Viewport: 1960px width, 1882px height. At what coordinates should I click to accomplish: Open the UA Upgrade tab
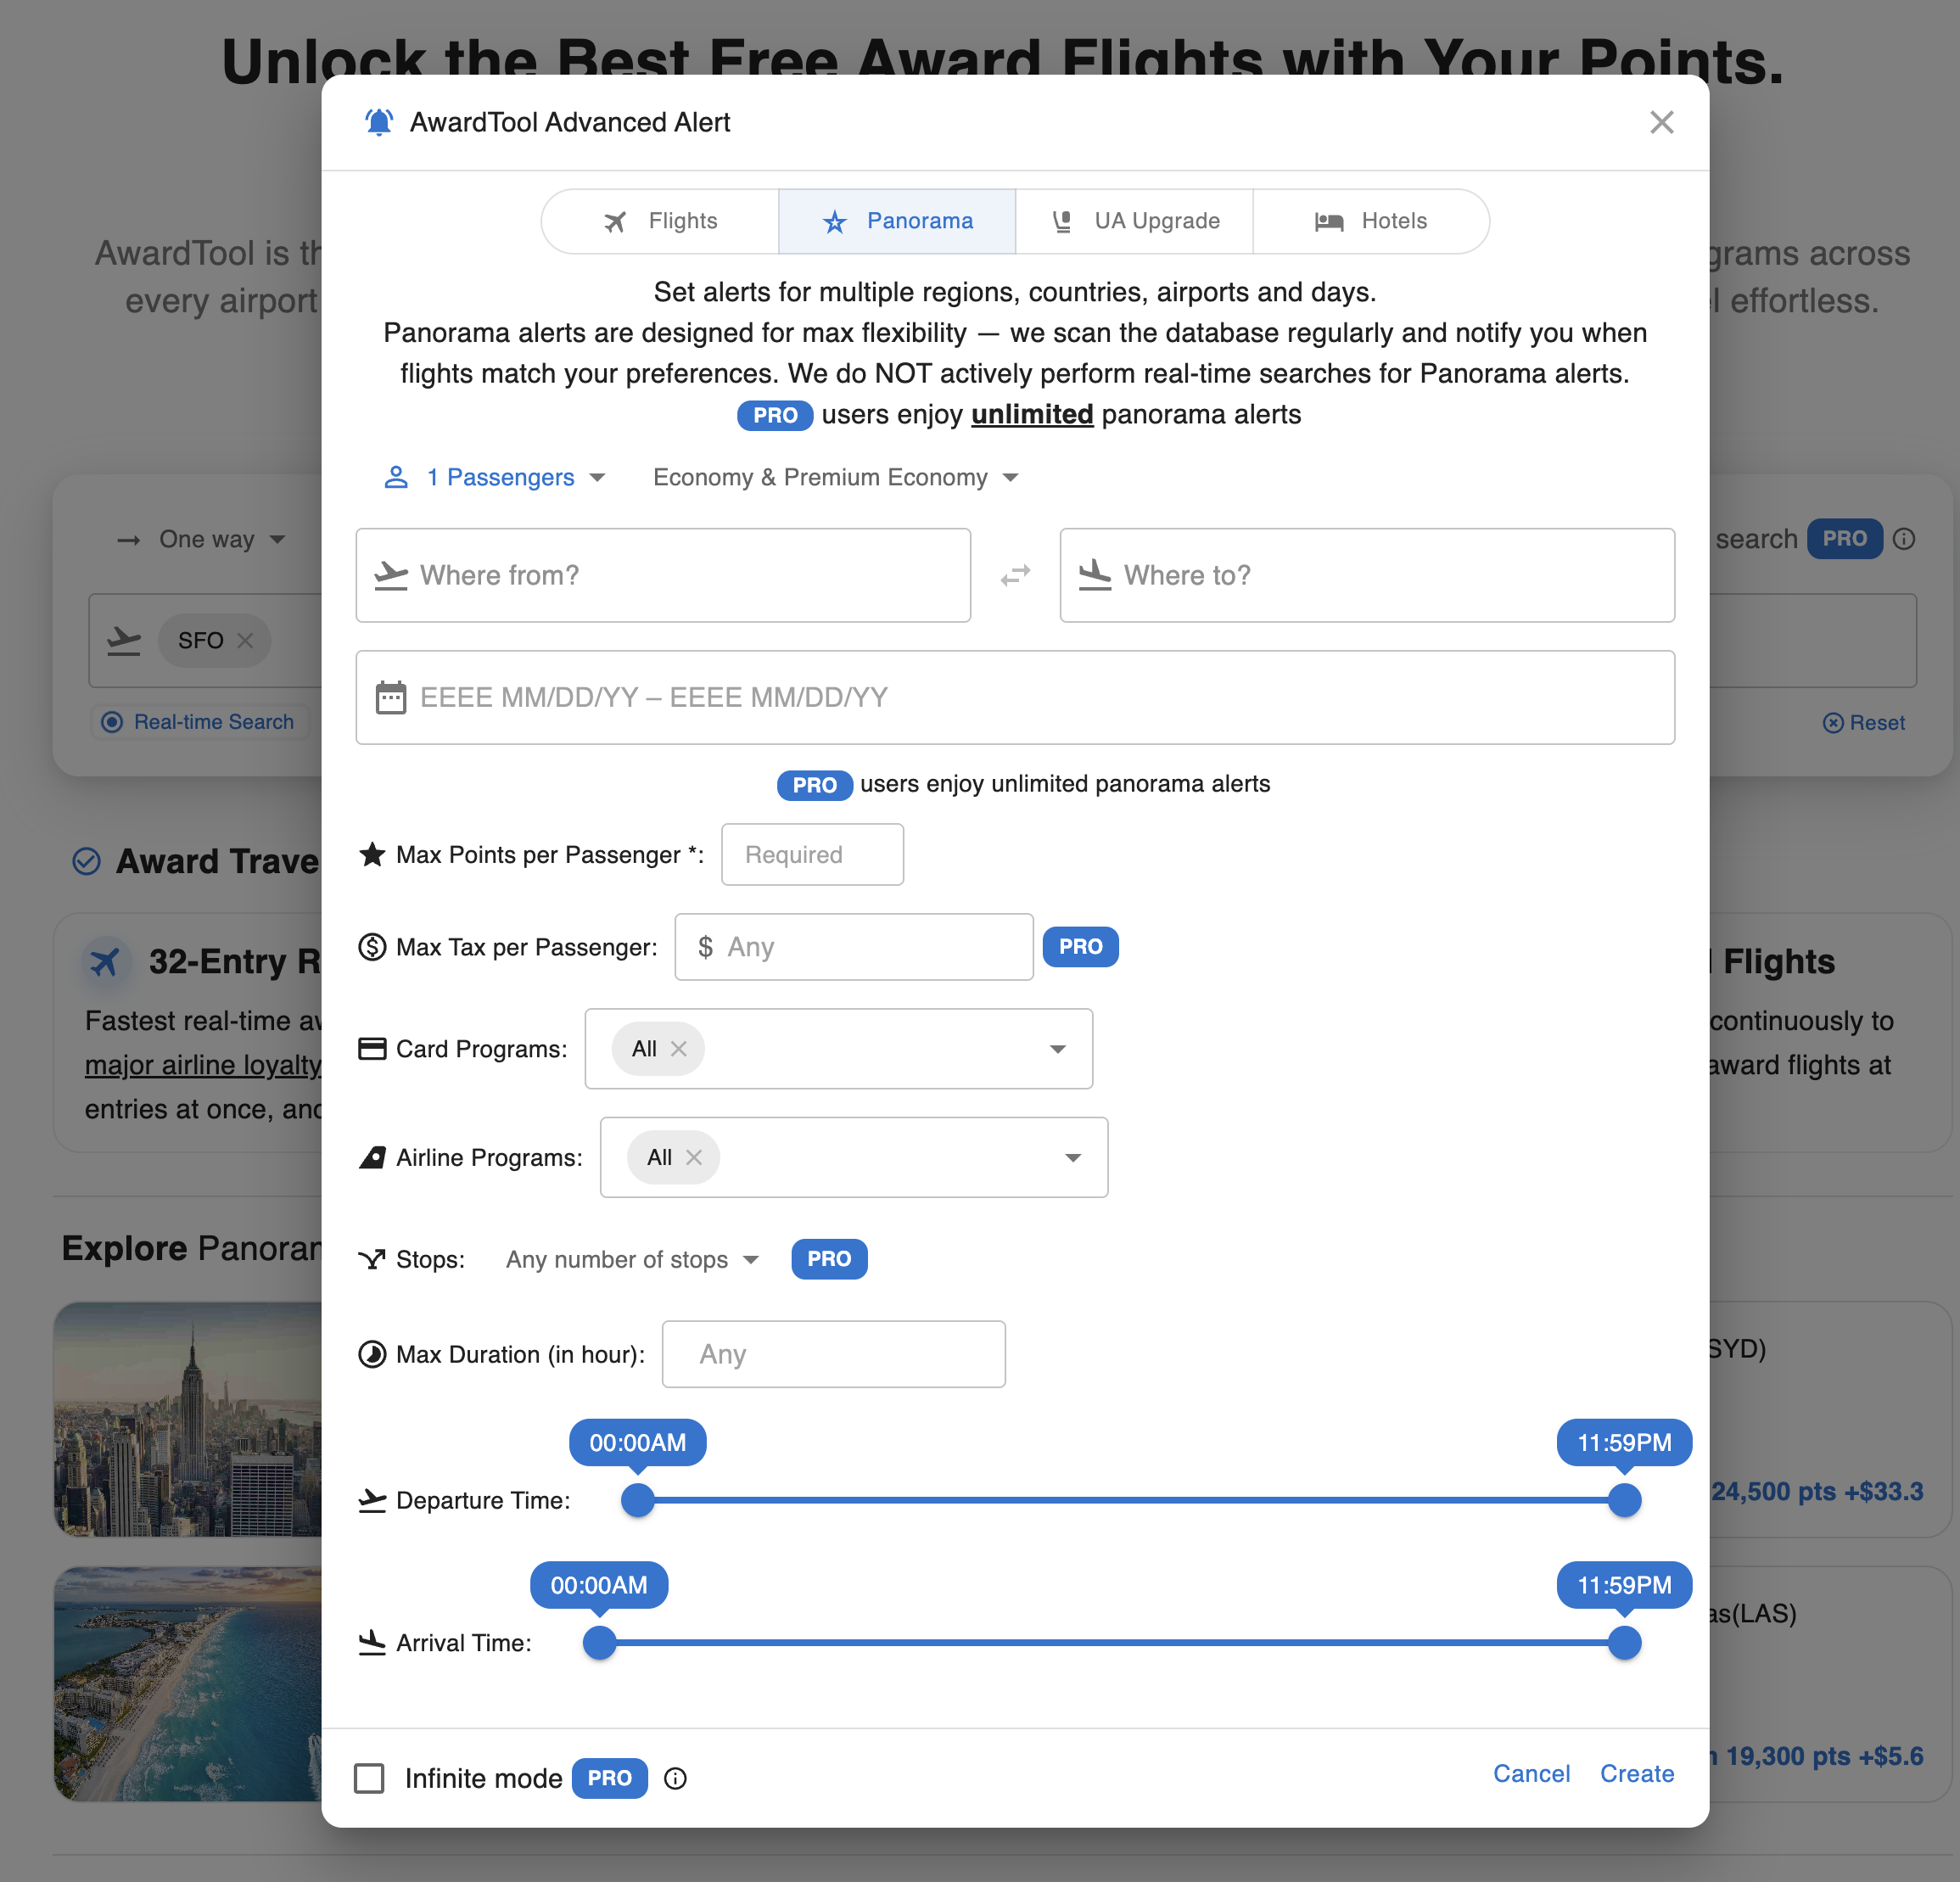point(1134,221)
